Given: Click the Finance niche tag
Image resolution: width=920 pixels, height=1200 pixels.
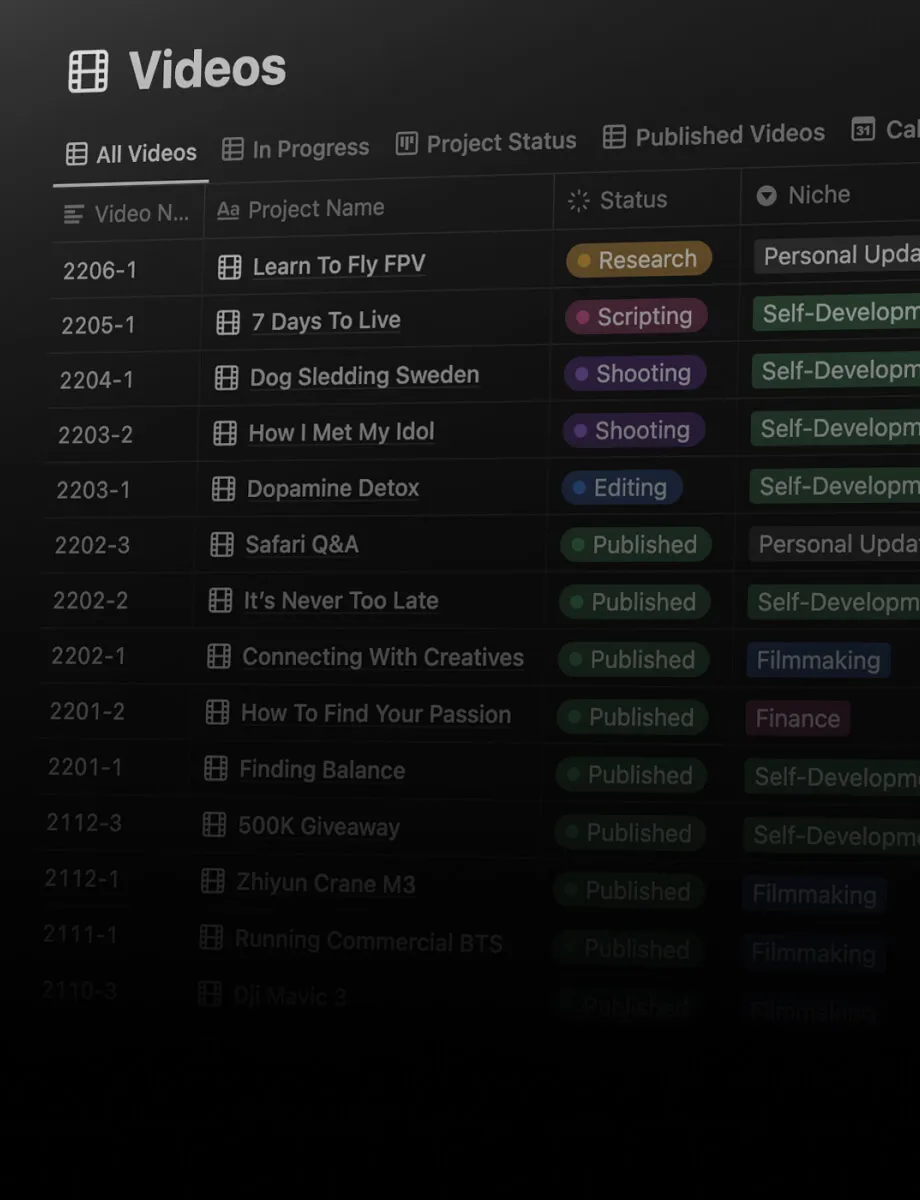Looking at the screenshot, I should (x=798, y=718).
